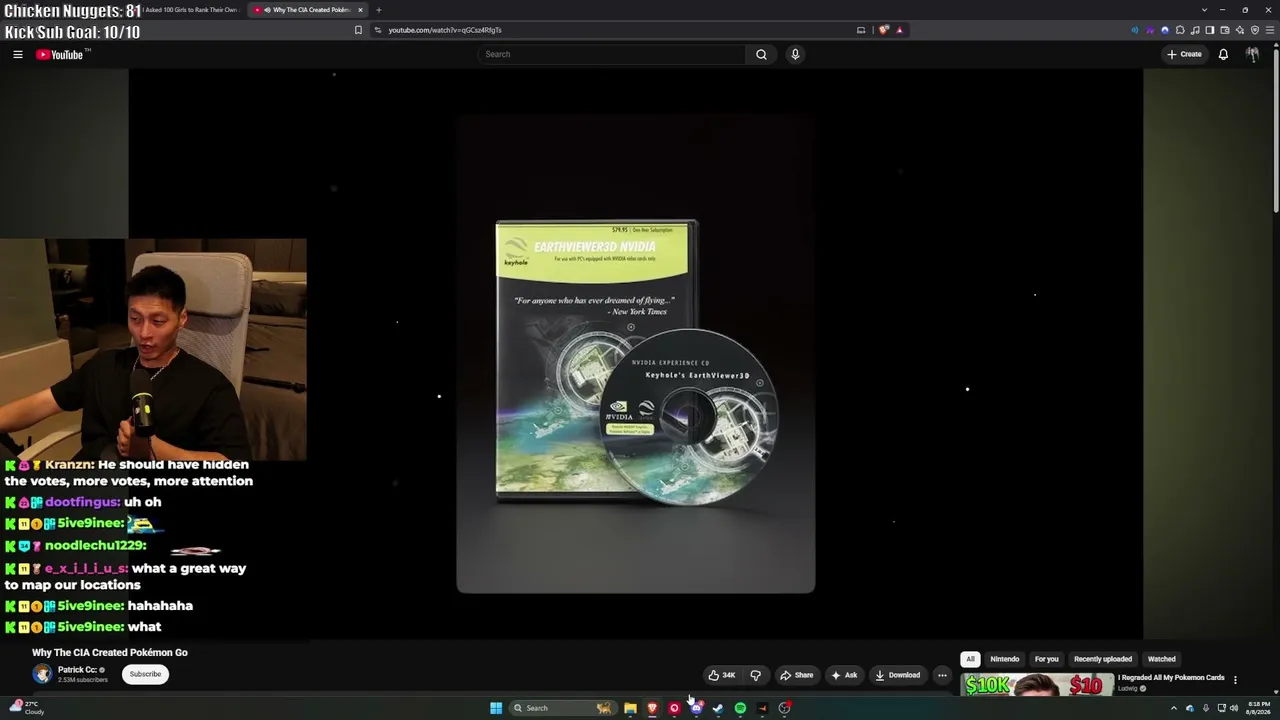Image resolution: width=1280 pixels, height=720 pixels.
Task: Toggle the browser sidebar panel
Action: [1210, 30]
